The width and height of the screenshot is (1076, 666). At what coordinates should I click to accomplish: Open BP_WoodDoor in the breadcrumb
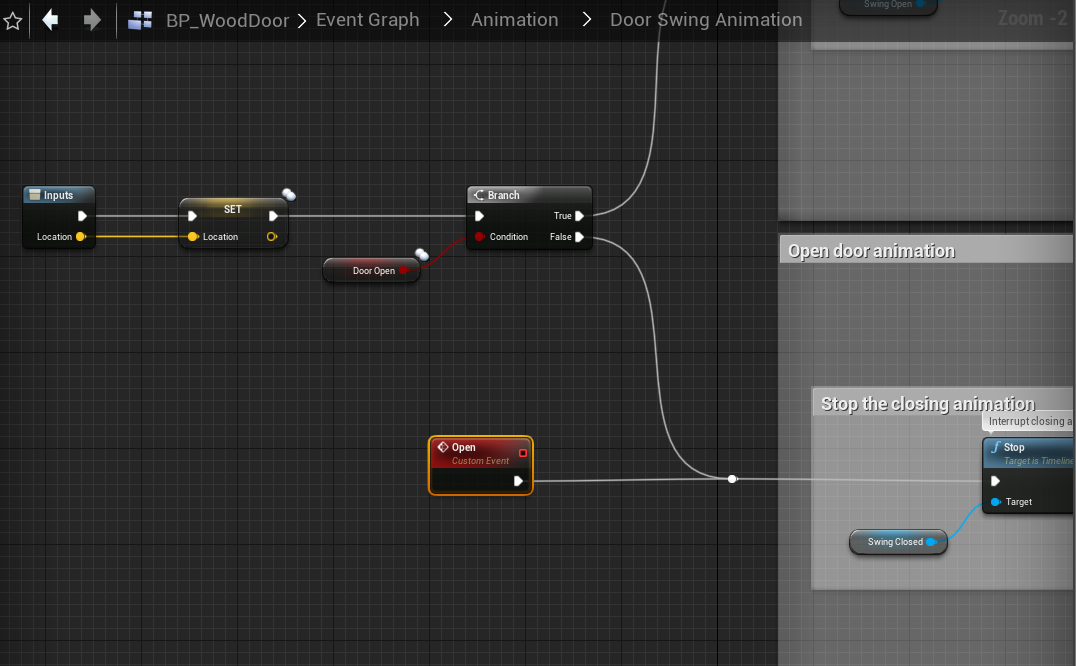click(227, 21)
